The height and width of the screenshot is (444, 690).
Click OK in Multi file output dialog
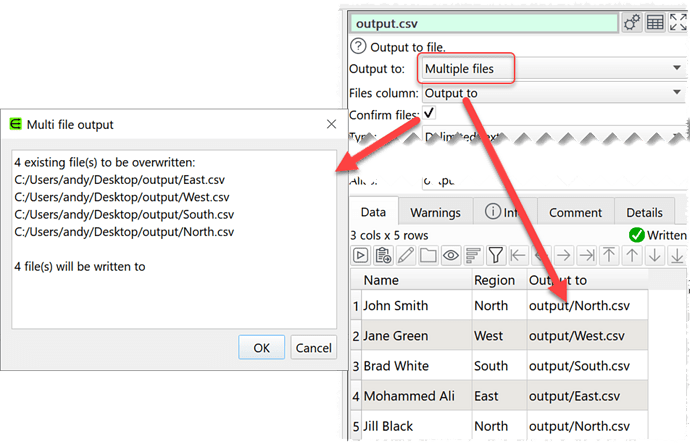click(261, 348)
